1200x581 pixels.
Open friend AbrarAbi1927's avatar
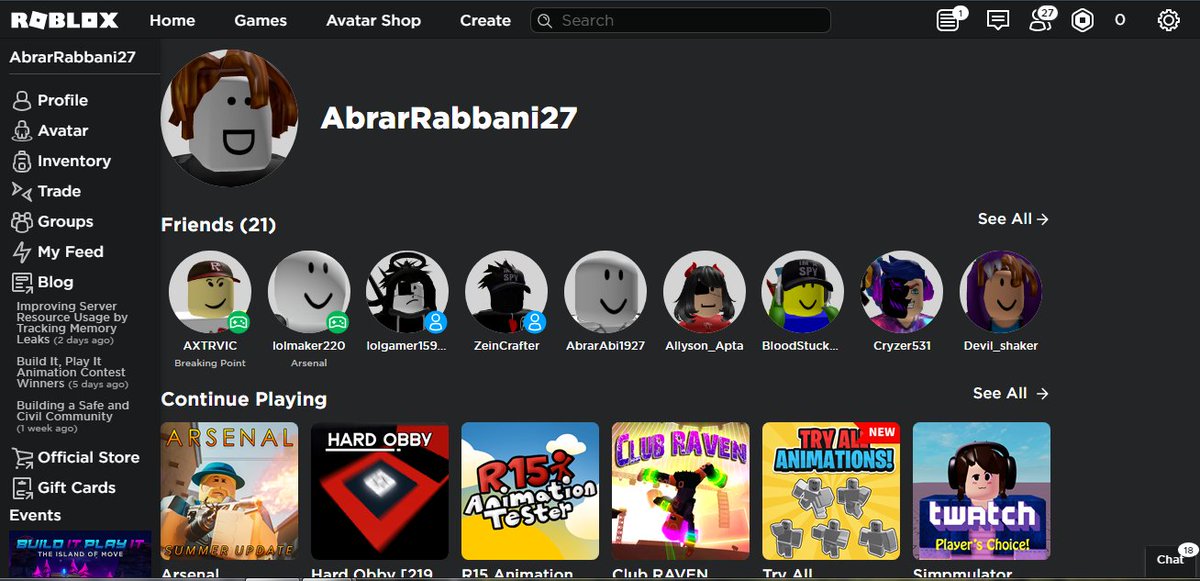click(x=605, y=292)
